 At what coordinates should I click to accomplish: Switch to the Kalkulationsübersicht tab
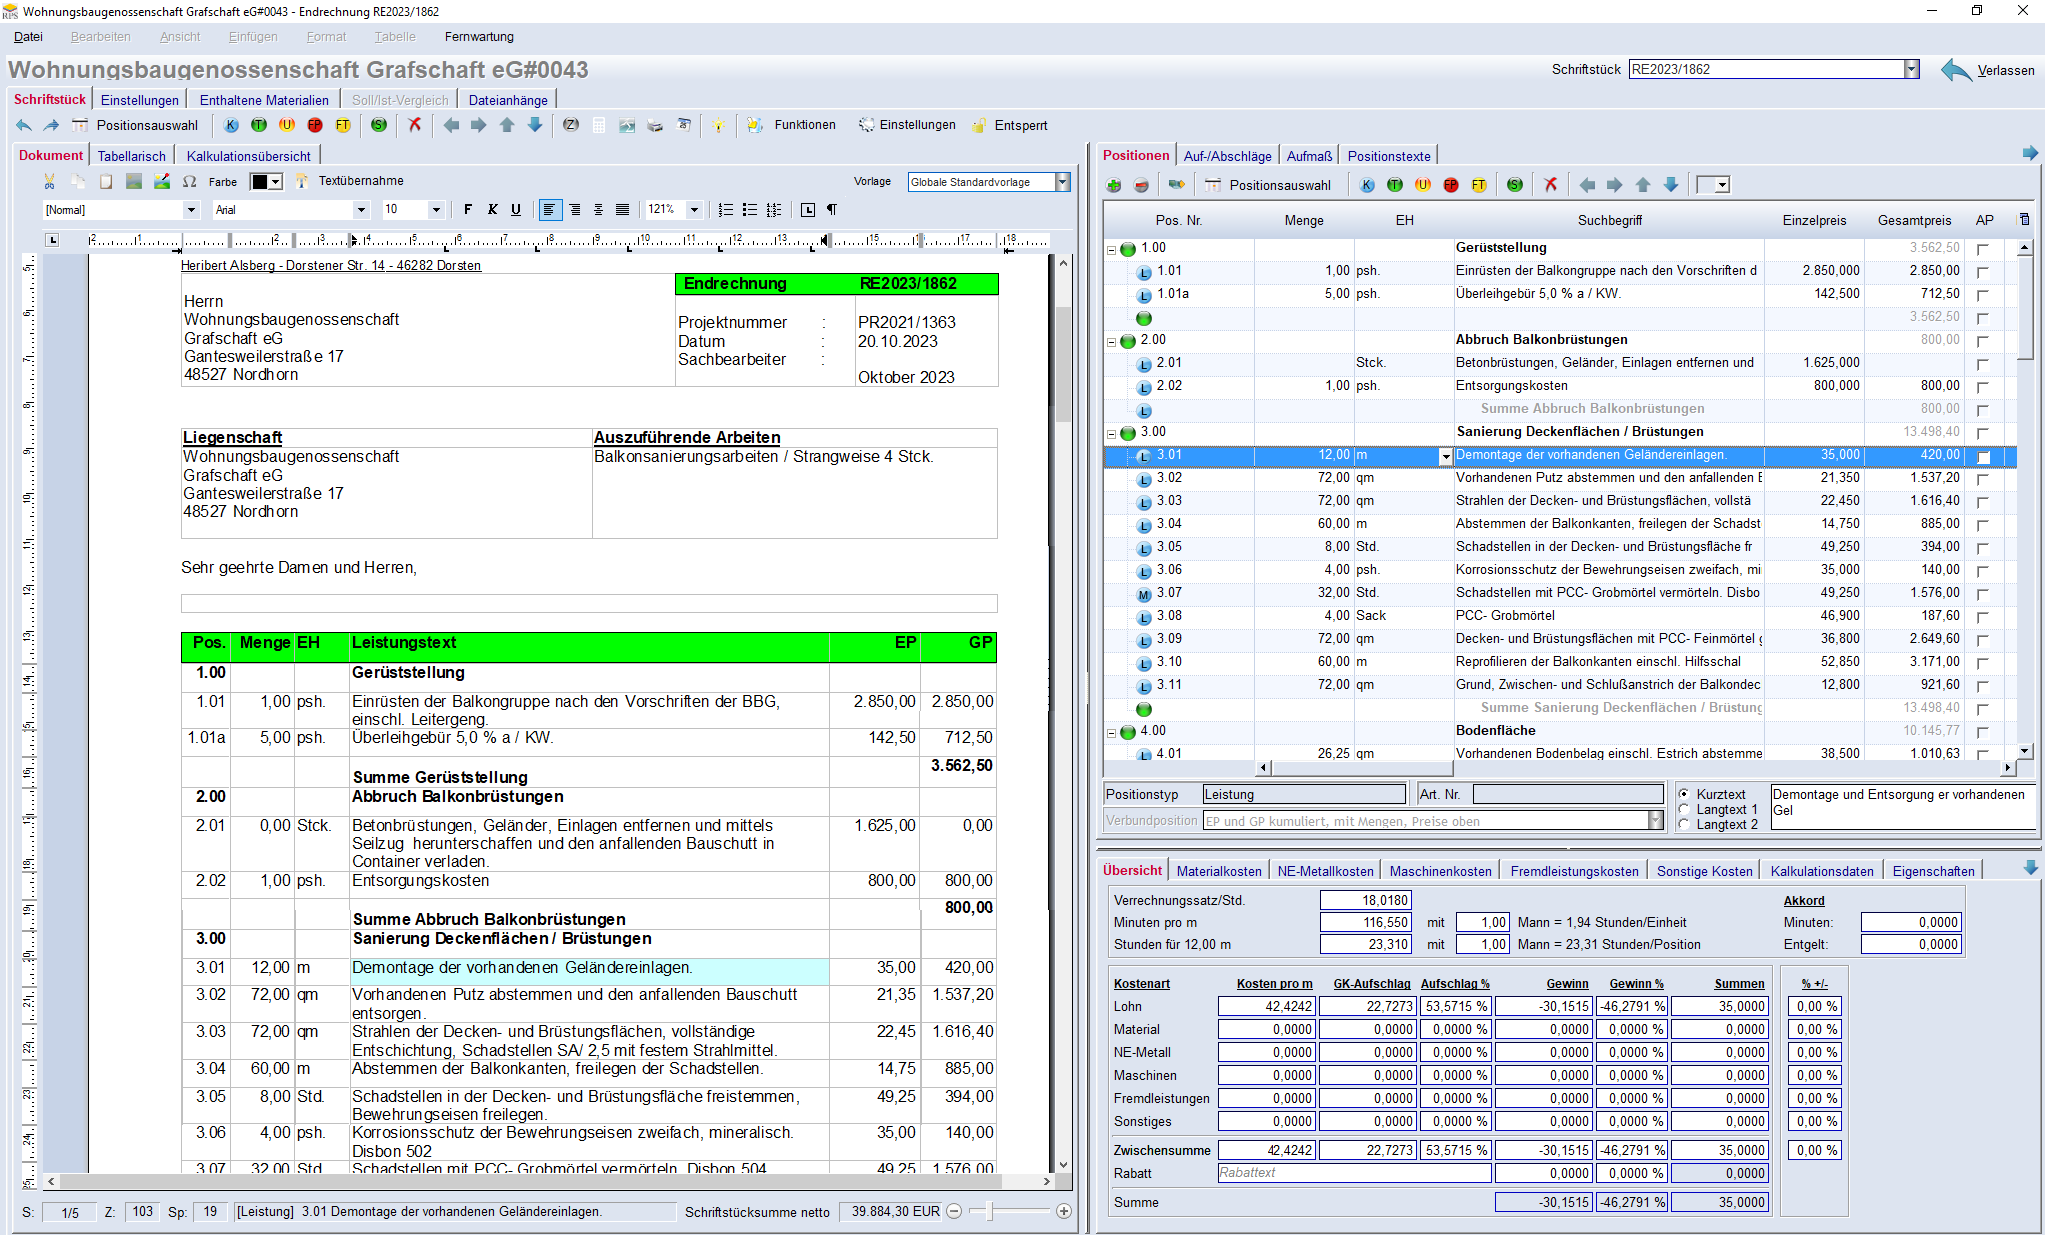point(248,156)
